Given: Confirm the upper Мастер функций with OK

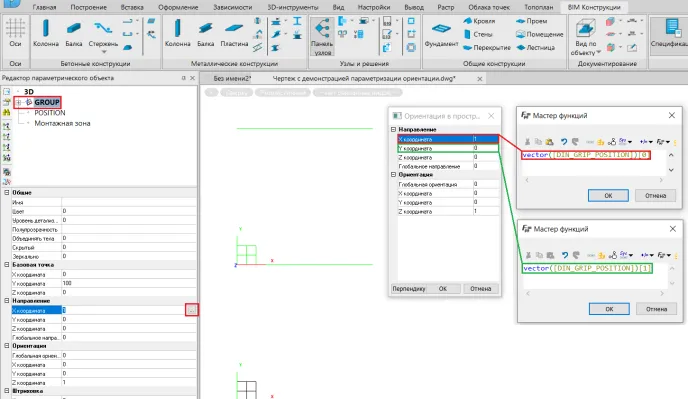Looking at the screenshot, I should (x=608, y=196).
